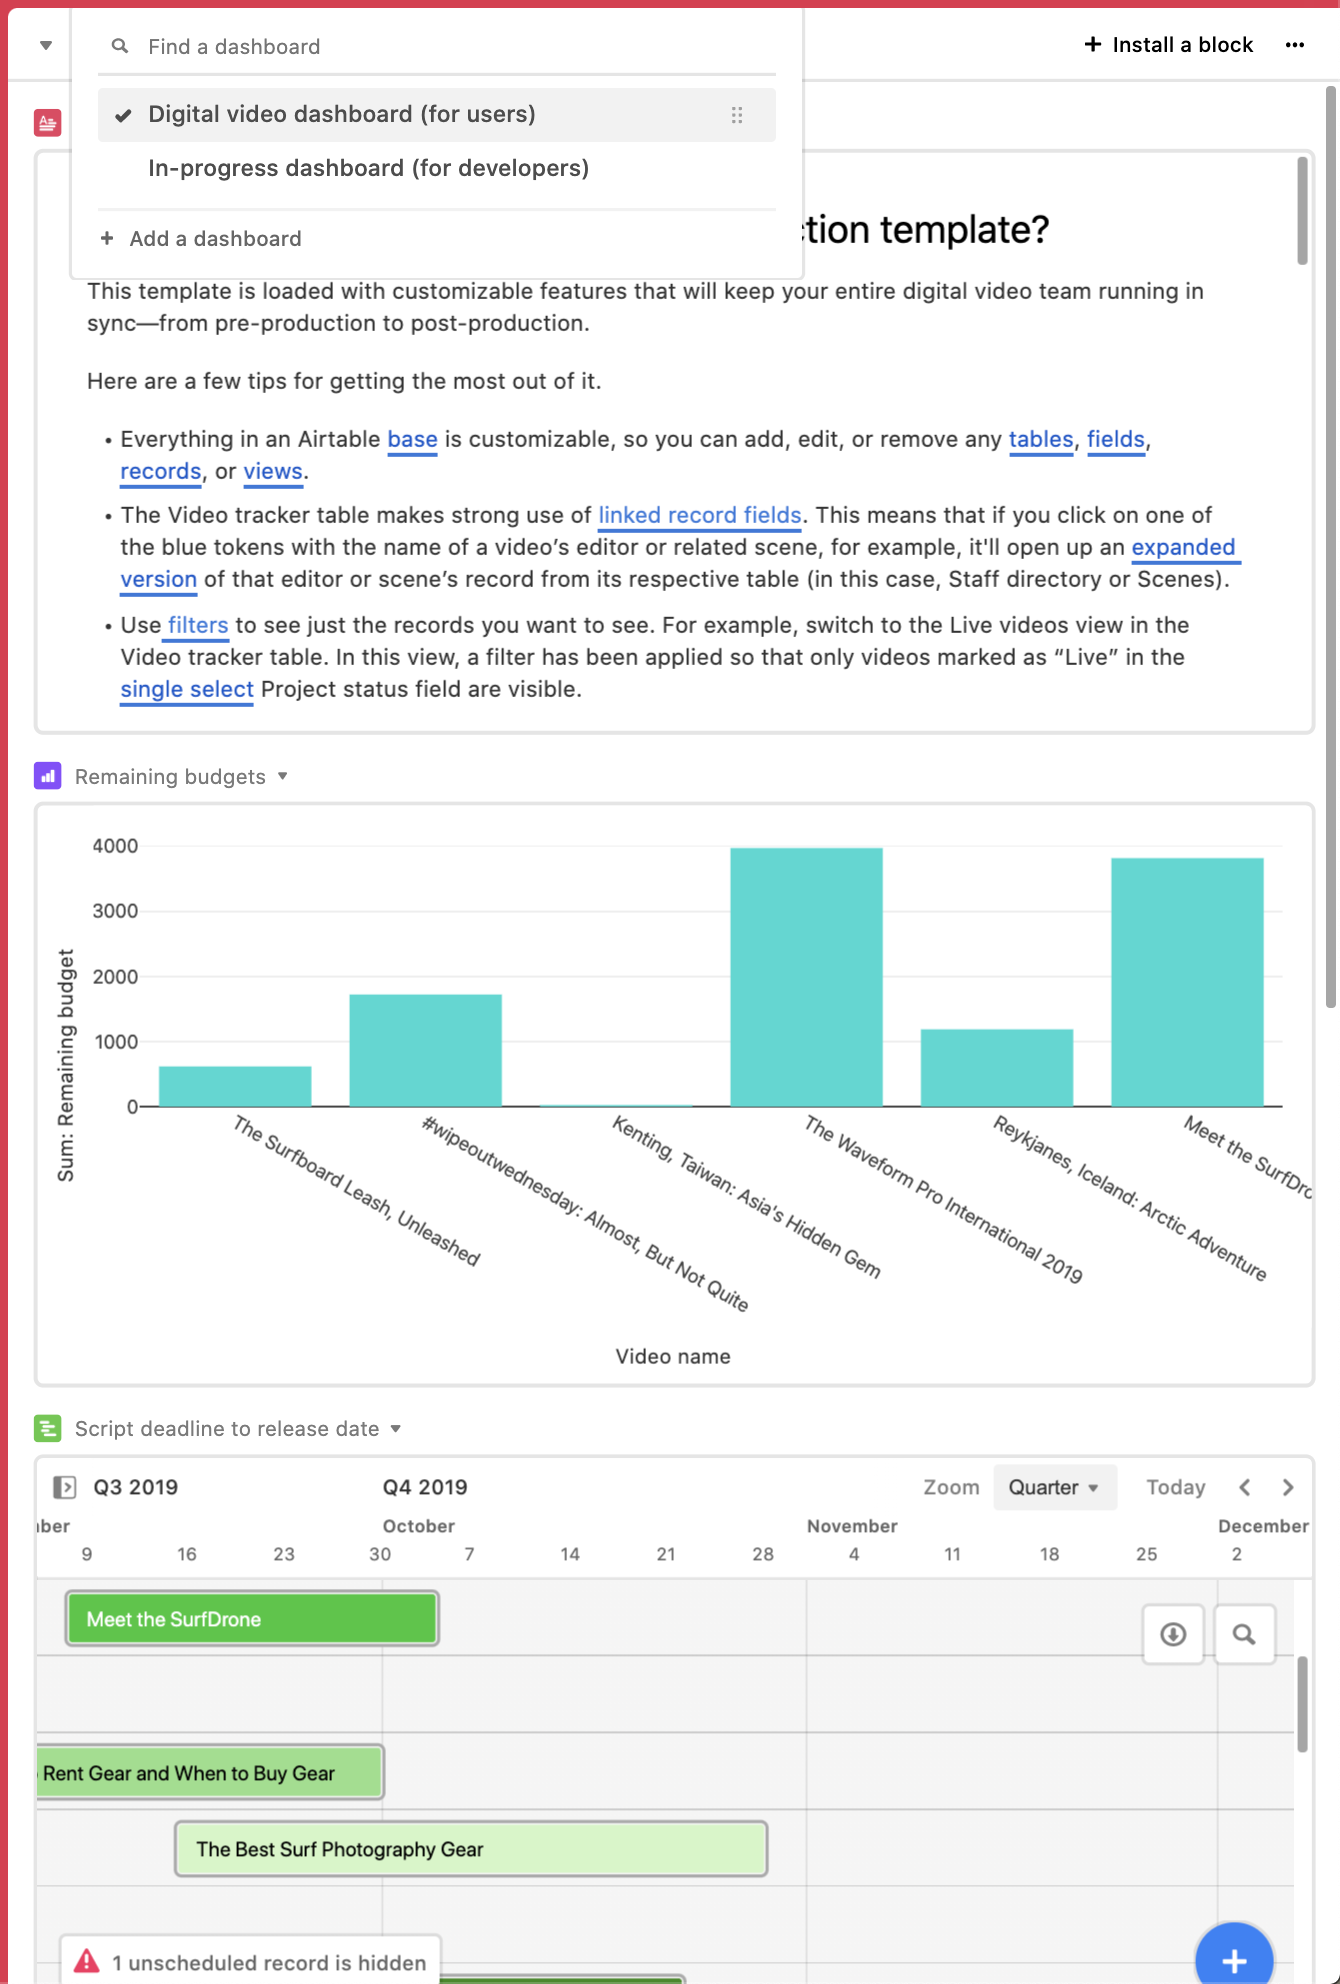This screenshot has width=1340, height=1984.
Task: Click the unscheduled record warning icon
Action: [x=87, y=1961]
